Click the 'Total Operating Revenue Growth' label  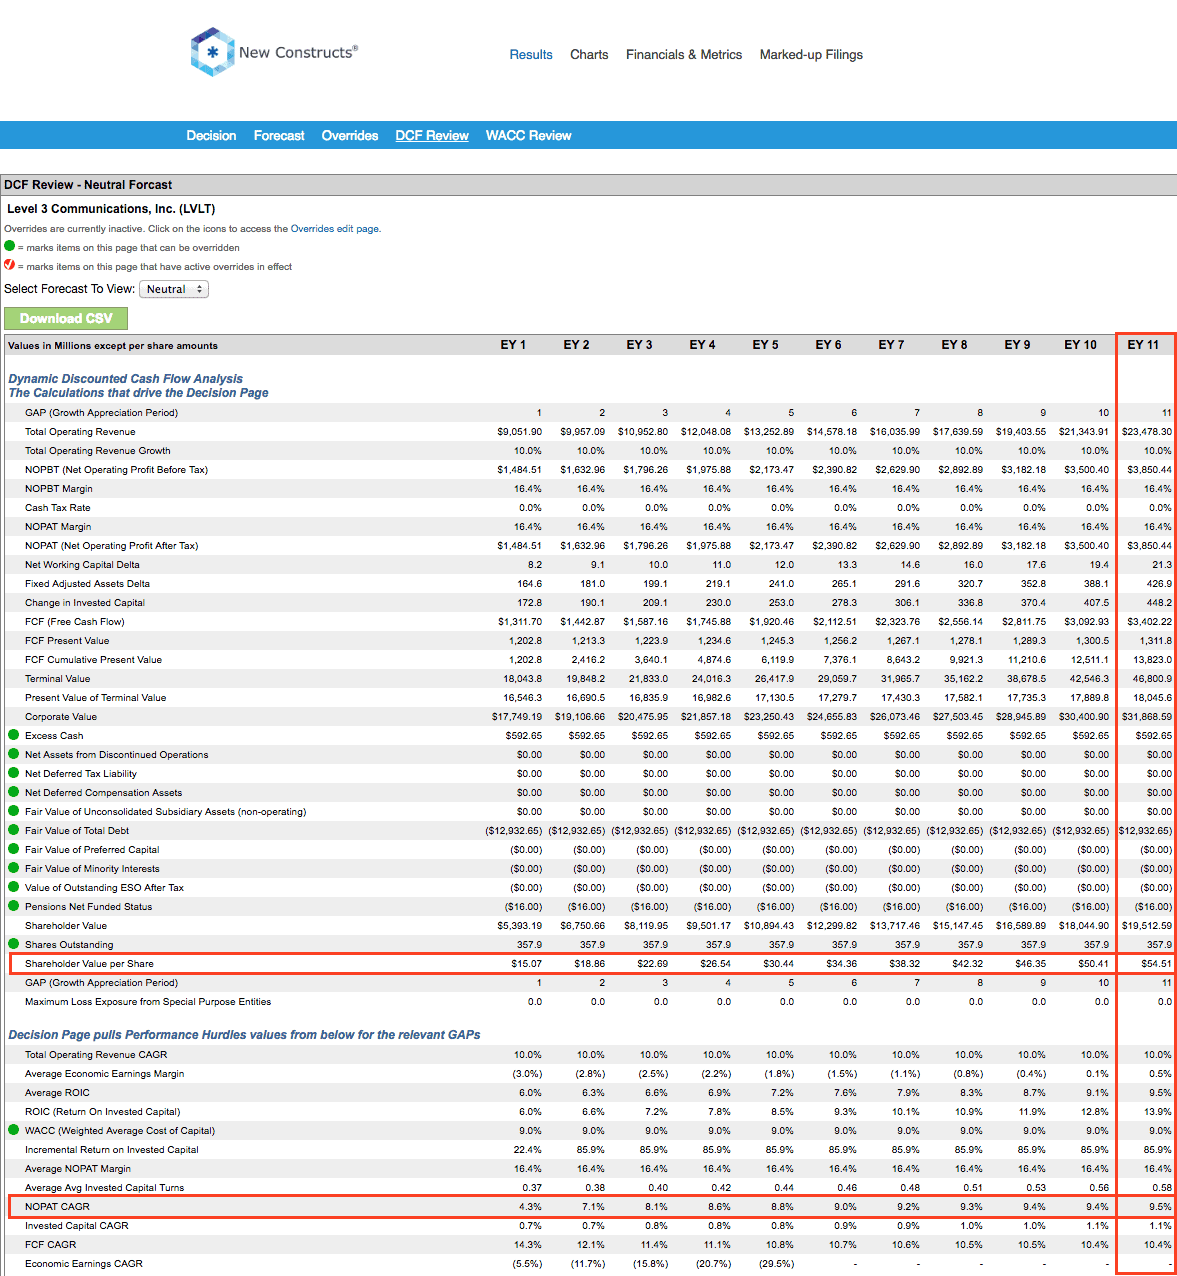coord(98,451)
